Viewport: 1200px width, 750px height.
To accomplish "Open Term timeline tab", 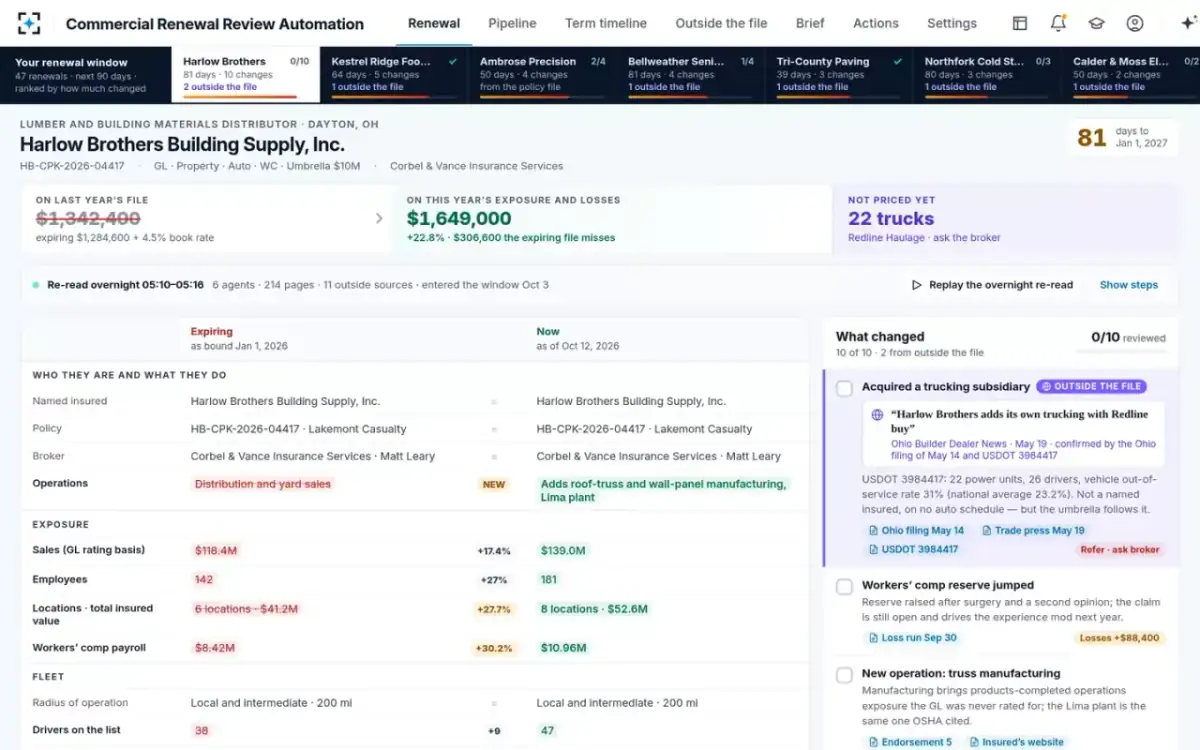I will 606,23.
